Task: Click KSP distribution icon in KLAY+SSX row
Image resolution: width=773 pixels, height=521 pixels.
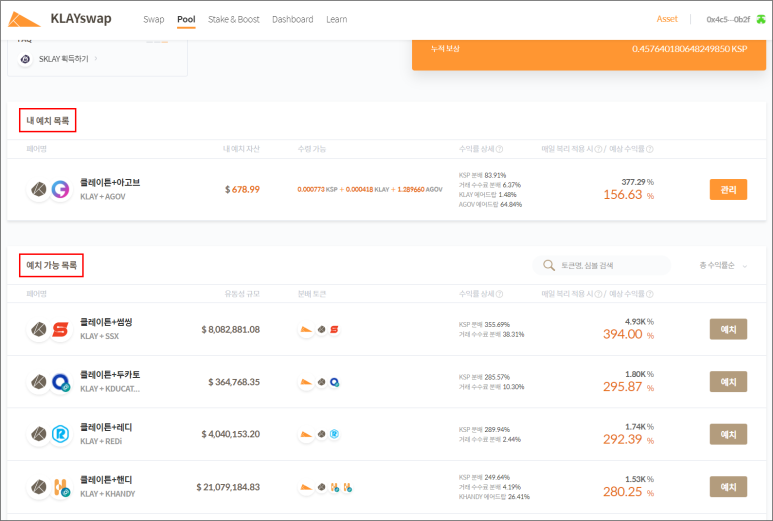Action: [306, 329]
